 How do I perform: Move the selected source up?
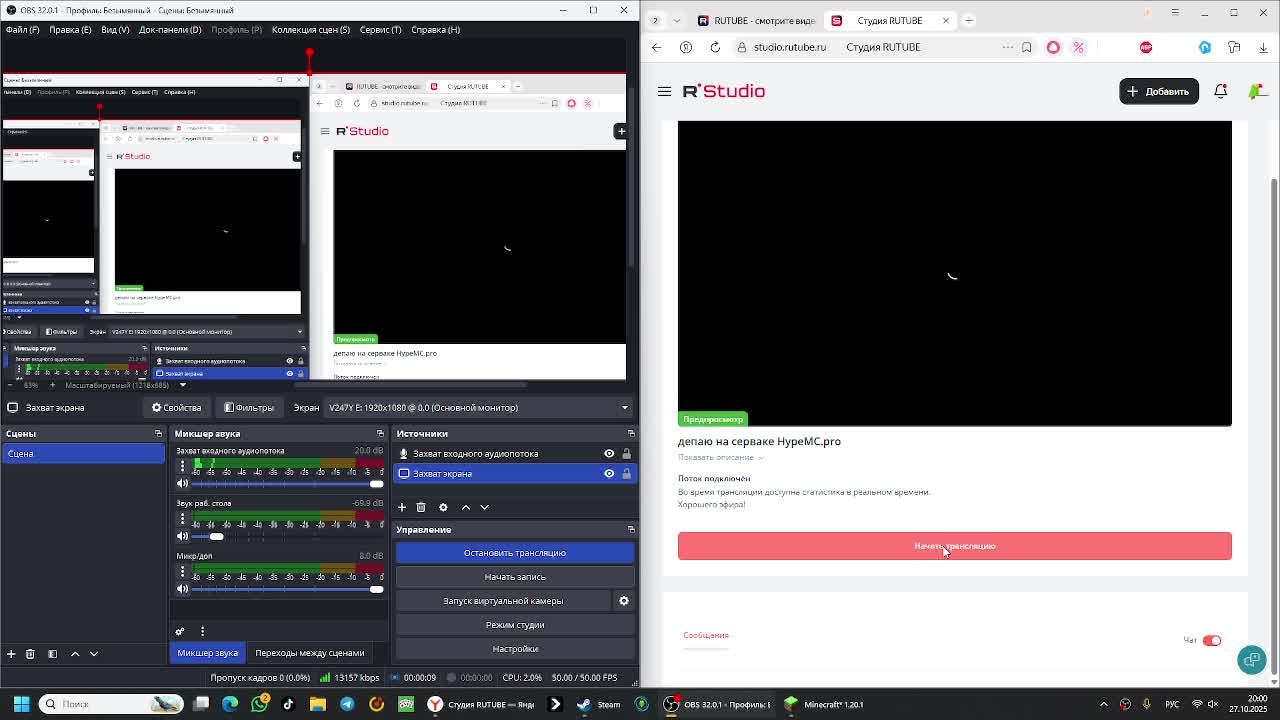tap(465, 507)
